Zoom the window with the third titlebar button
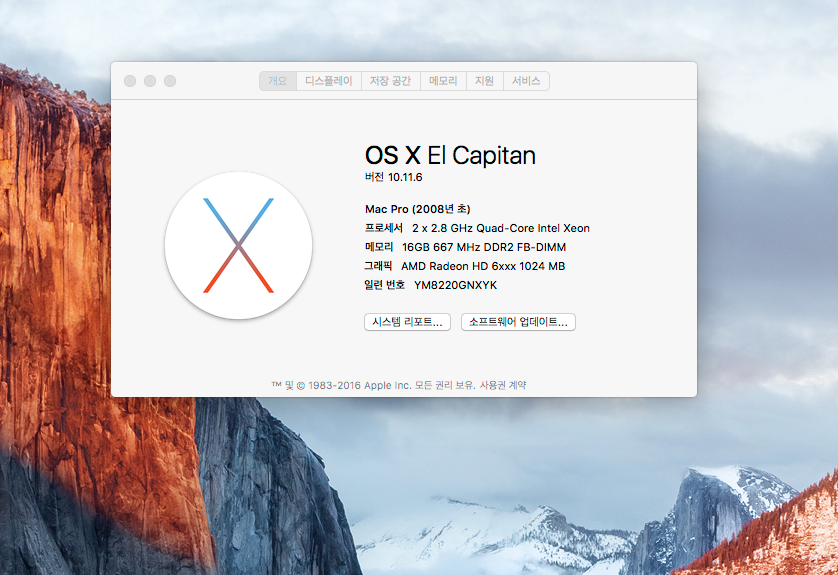Screen dimensions: 838x575 (170, 81)
